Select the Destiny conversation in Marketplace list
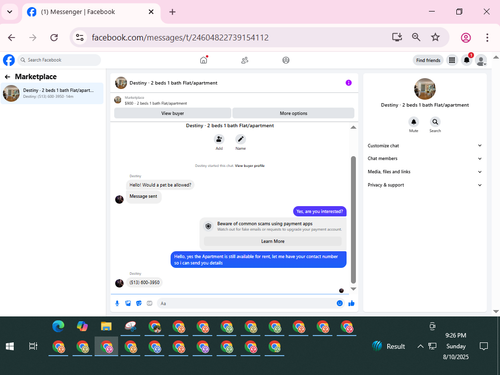The width and height of the screenshot is (500, 375). point(52,93)
